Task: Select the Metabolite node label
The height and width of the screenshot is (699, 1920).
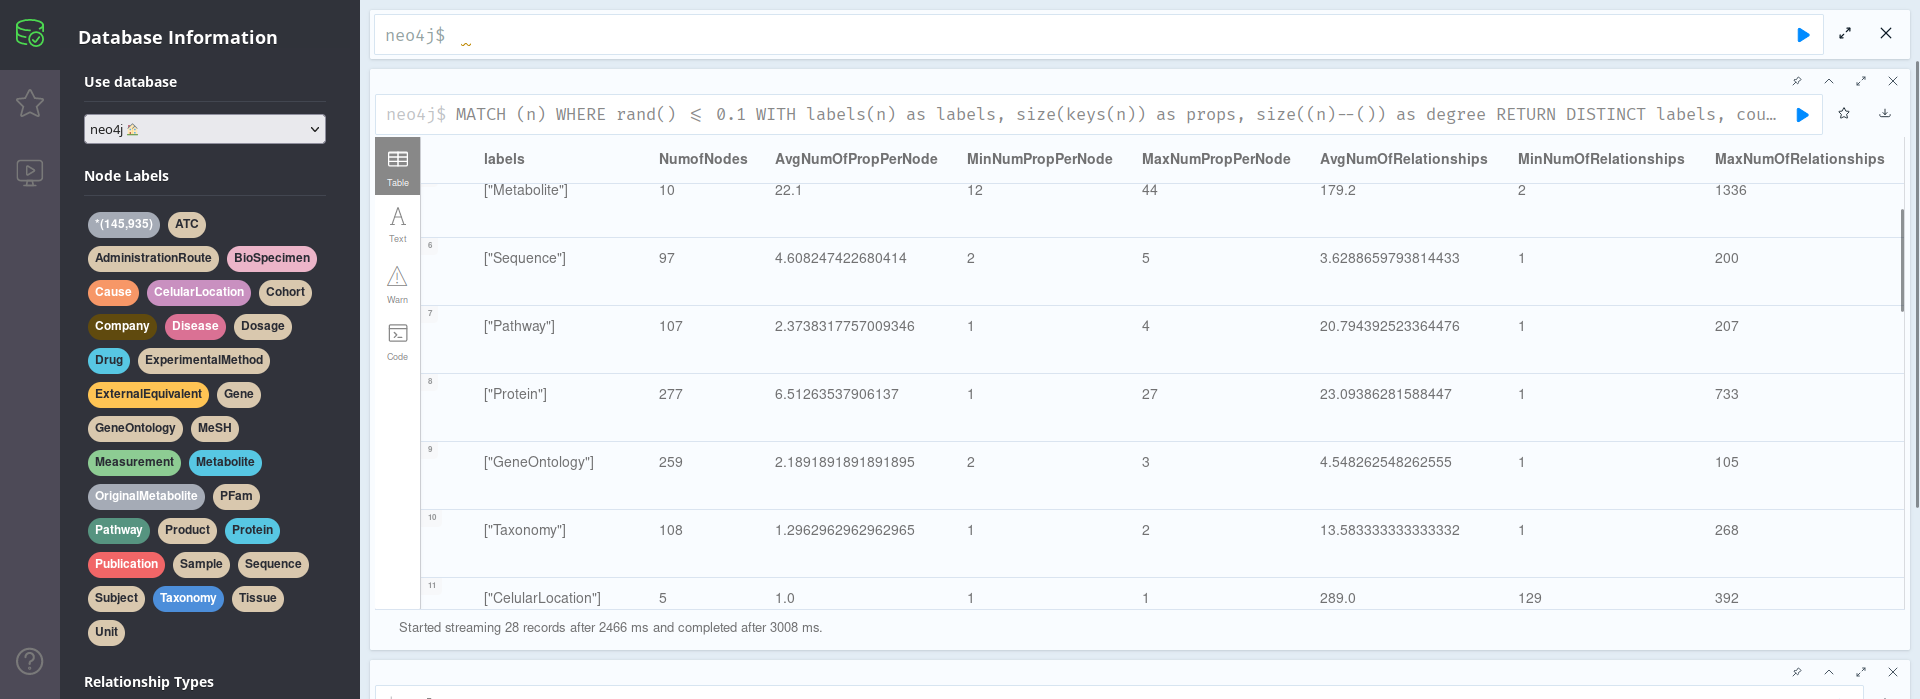Action: tap(225, 463)
